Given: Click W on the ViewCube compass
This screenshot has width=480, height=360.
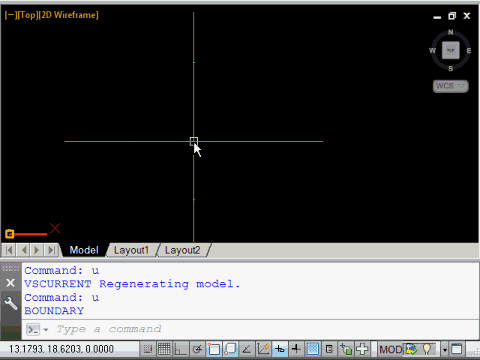Looking at the screenshot, I should (x=432, y=51).
